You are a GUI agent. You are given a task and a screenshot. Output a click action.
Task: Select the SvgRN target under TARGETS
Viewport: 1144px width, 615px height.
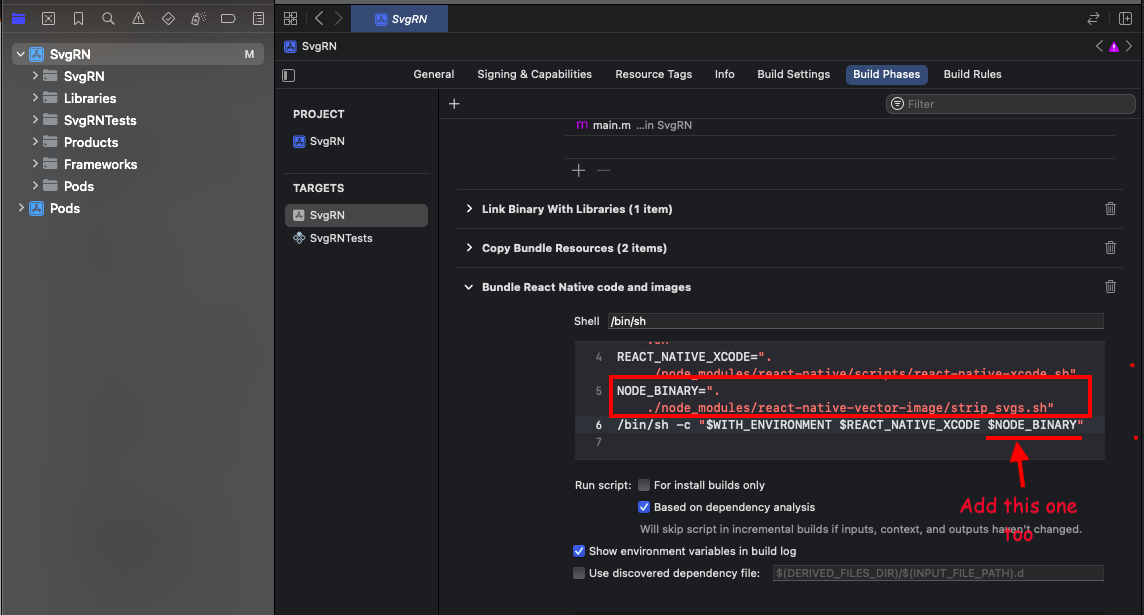pos(357,215)
